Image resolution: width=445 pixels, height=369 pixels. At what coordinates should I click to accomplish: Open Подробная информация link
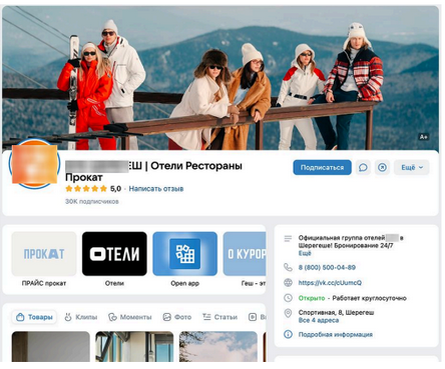335,334
